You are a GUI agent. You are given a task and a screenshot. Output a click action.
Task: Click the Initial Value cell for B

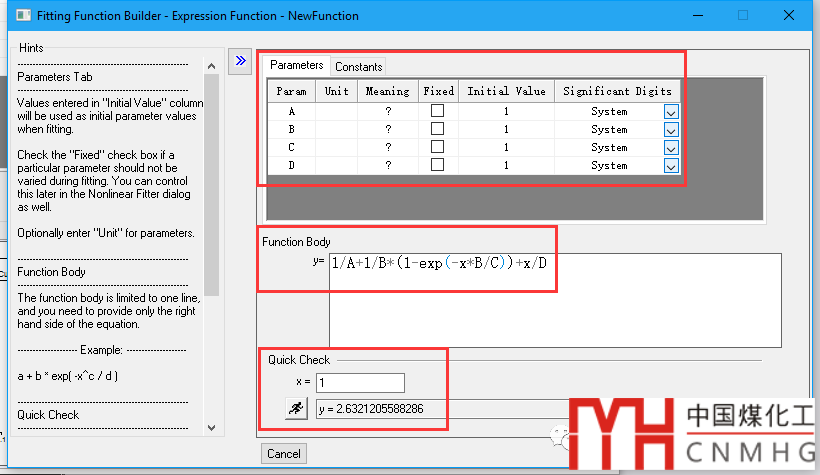coord(506,129)
